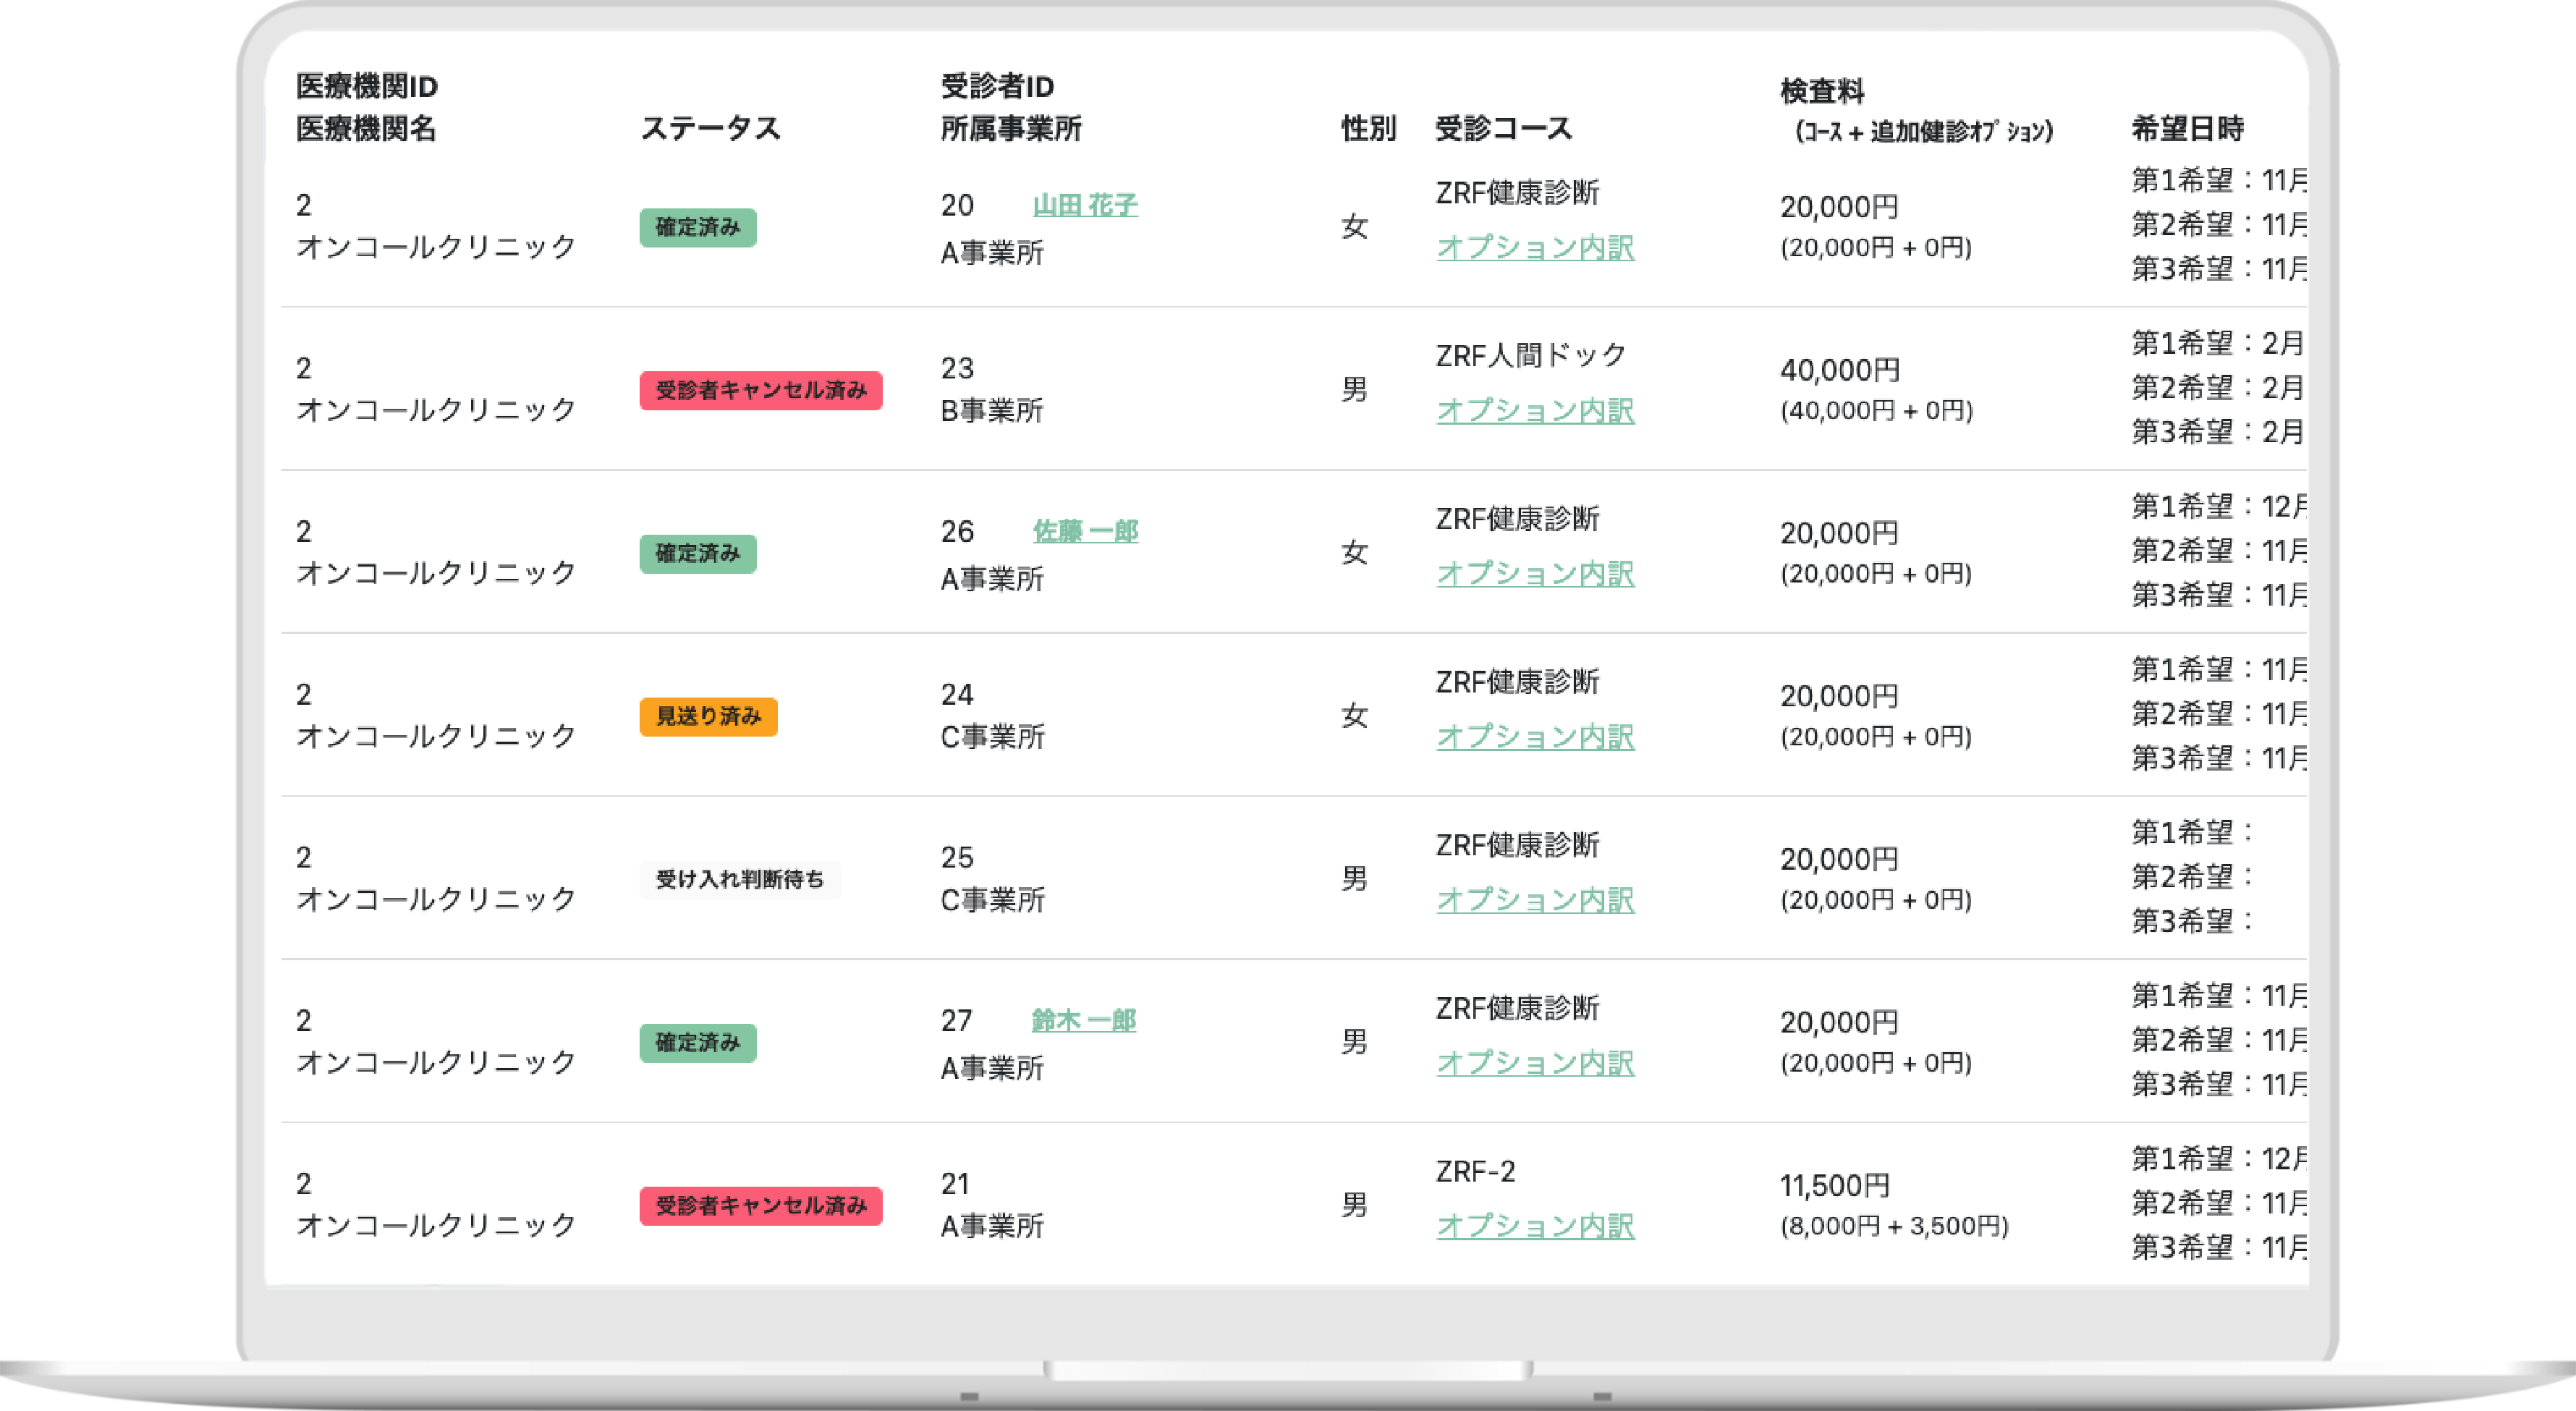
Task: Click C事業所 in patient 24 row
Action: pos(992,736)
